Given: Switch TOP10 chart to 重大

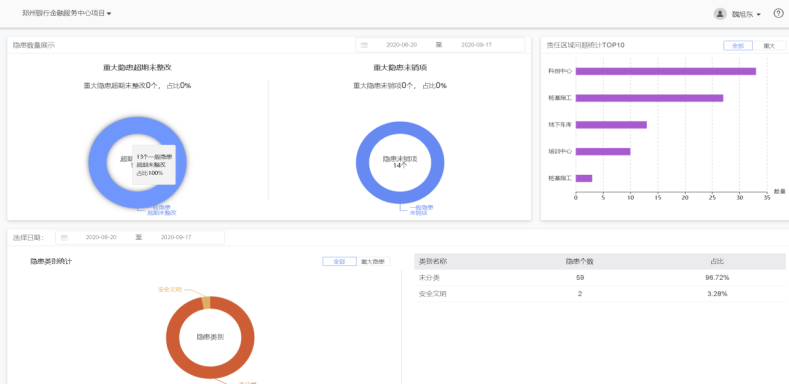Looking at the screenshot, I should pyautogui.click(x=769, y=45).
